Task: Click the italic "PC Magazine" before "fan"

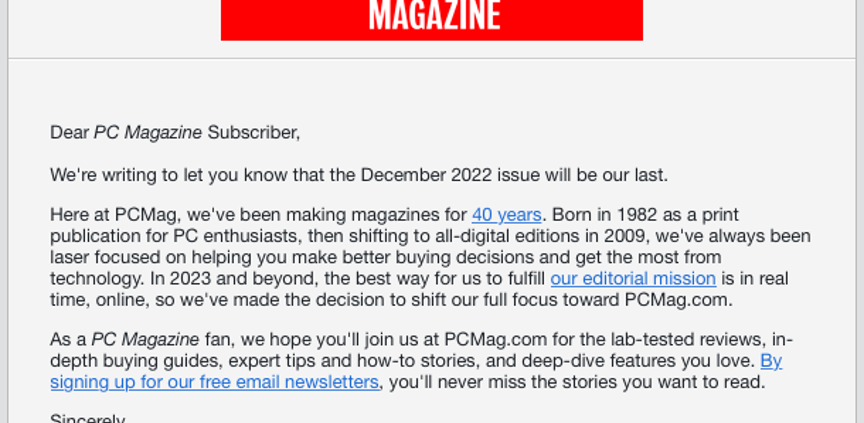Action: click(145, 339)
